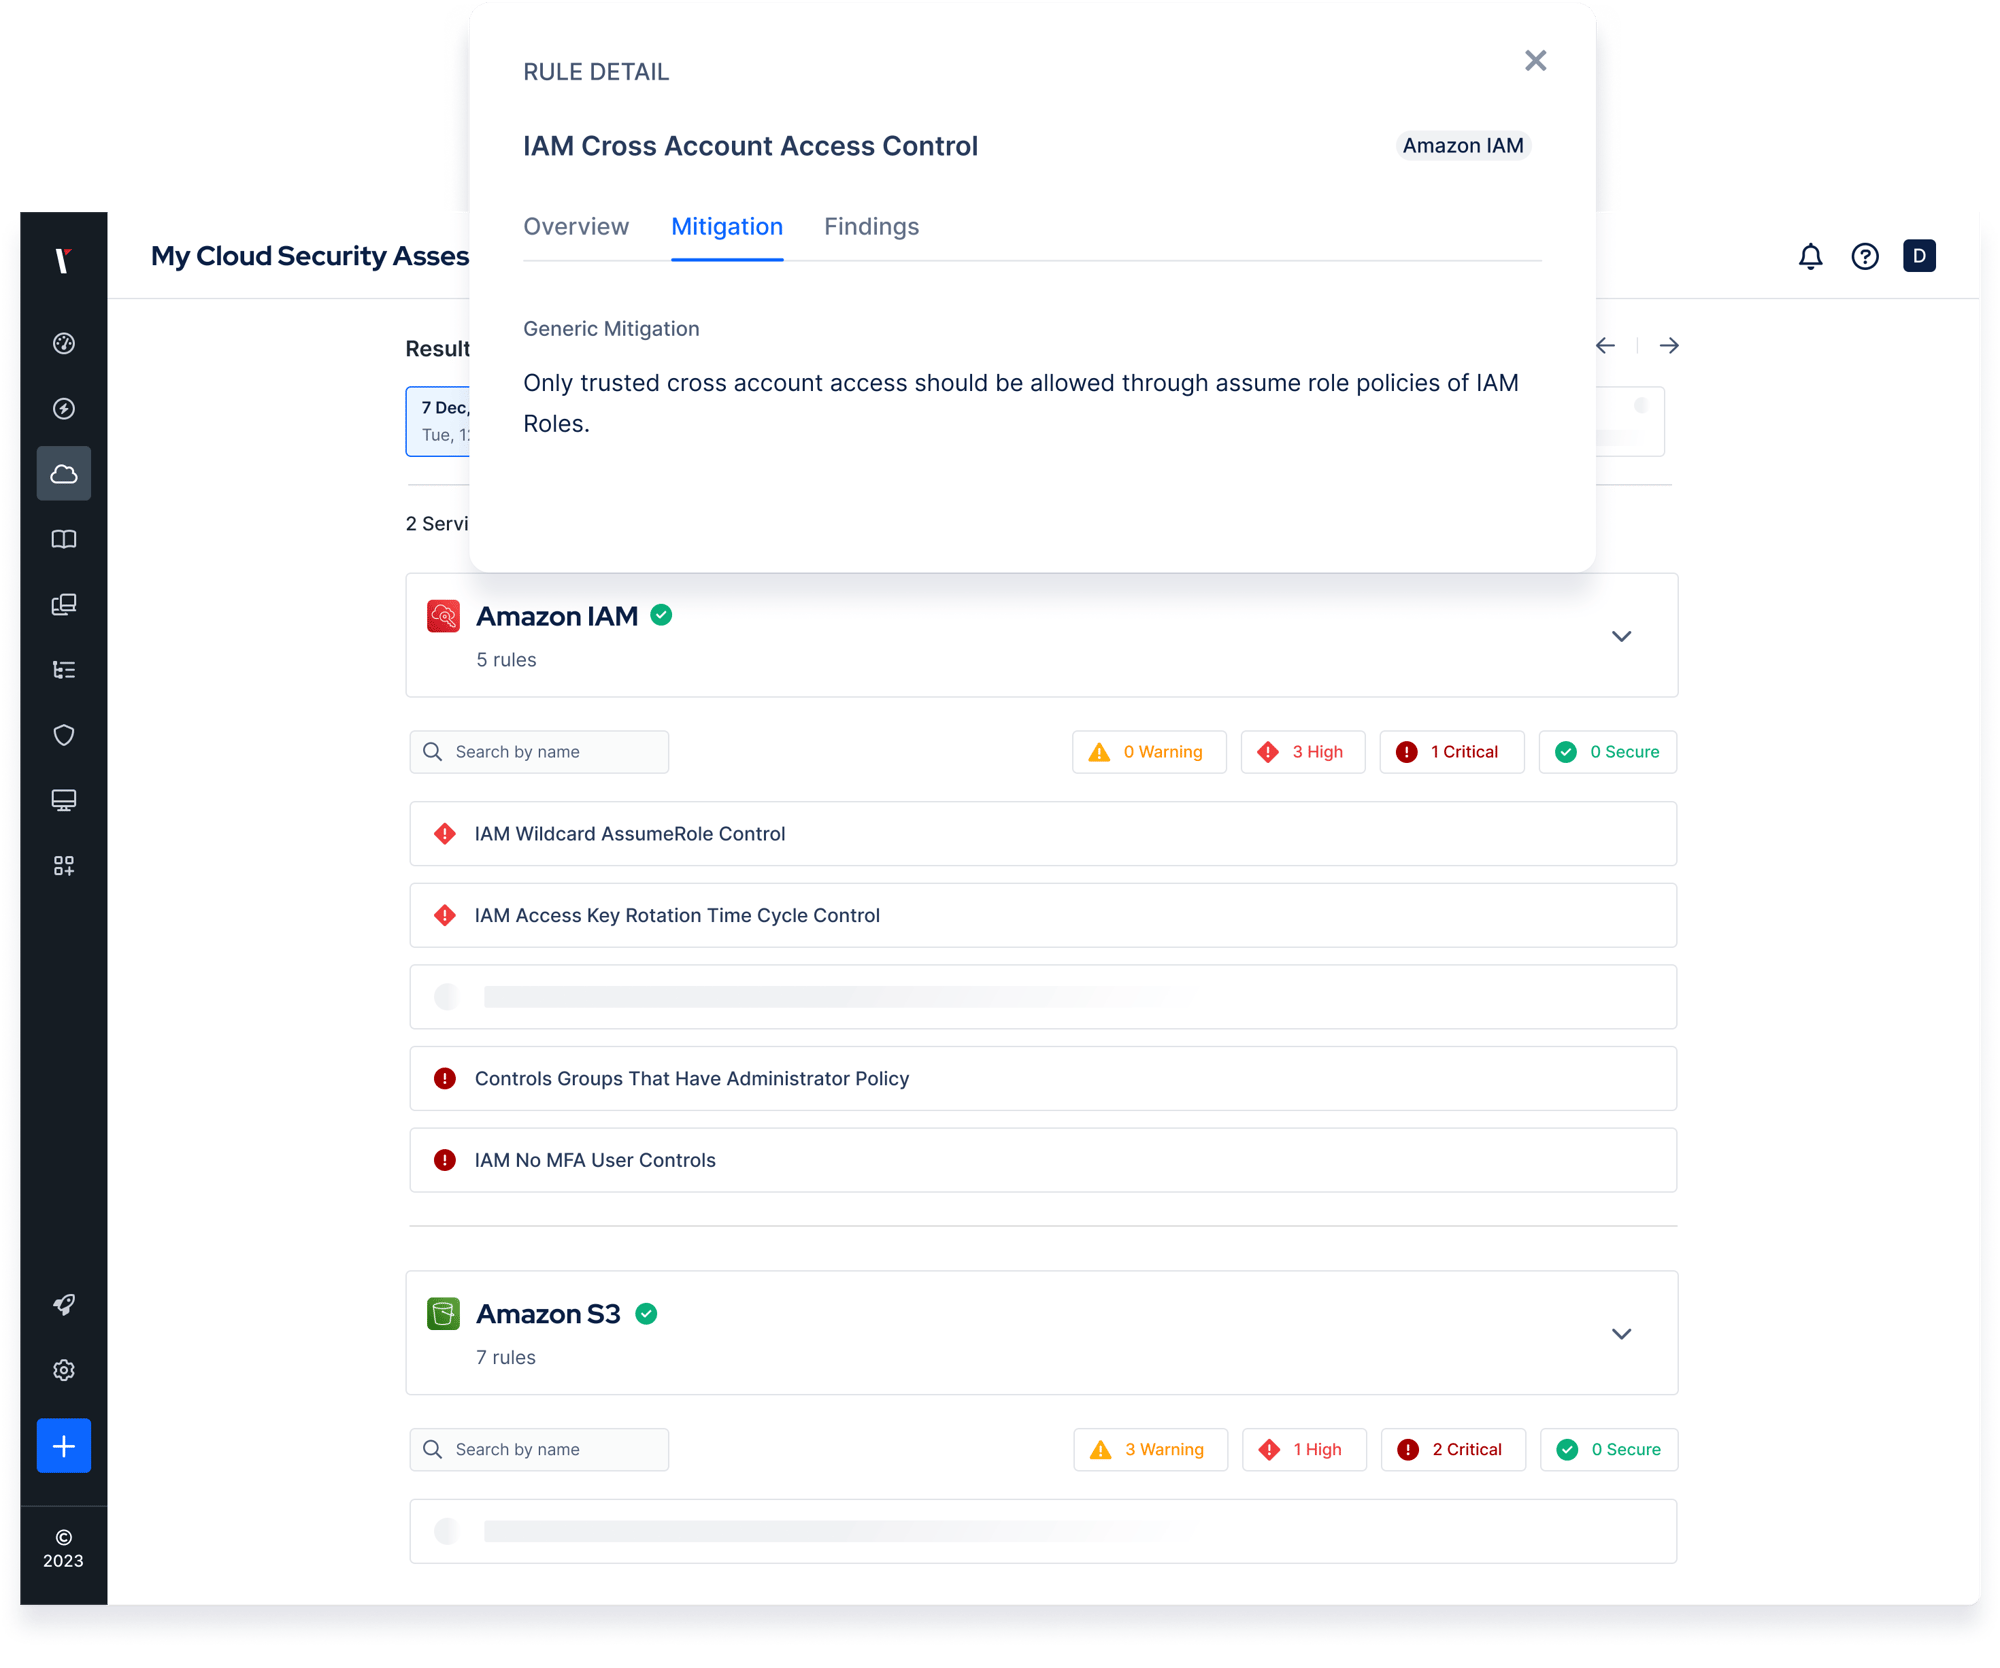The image size is (2000, 1668).
Task: Open IAM No MFA User Controls rule
Action: 1043,1161
